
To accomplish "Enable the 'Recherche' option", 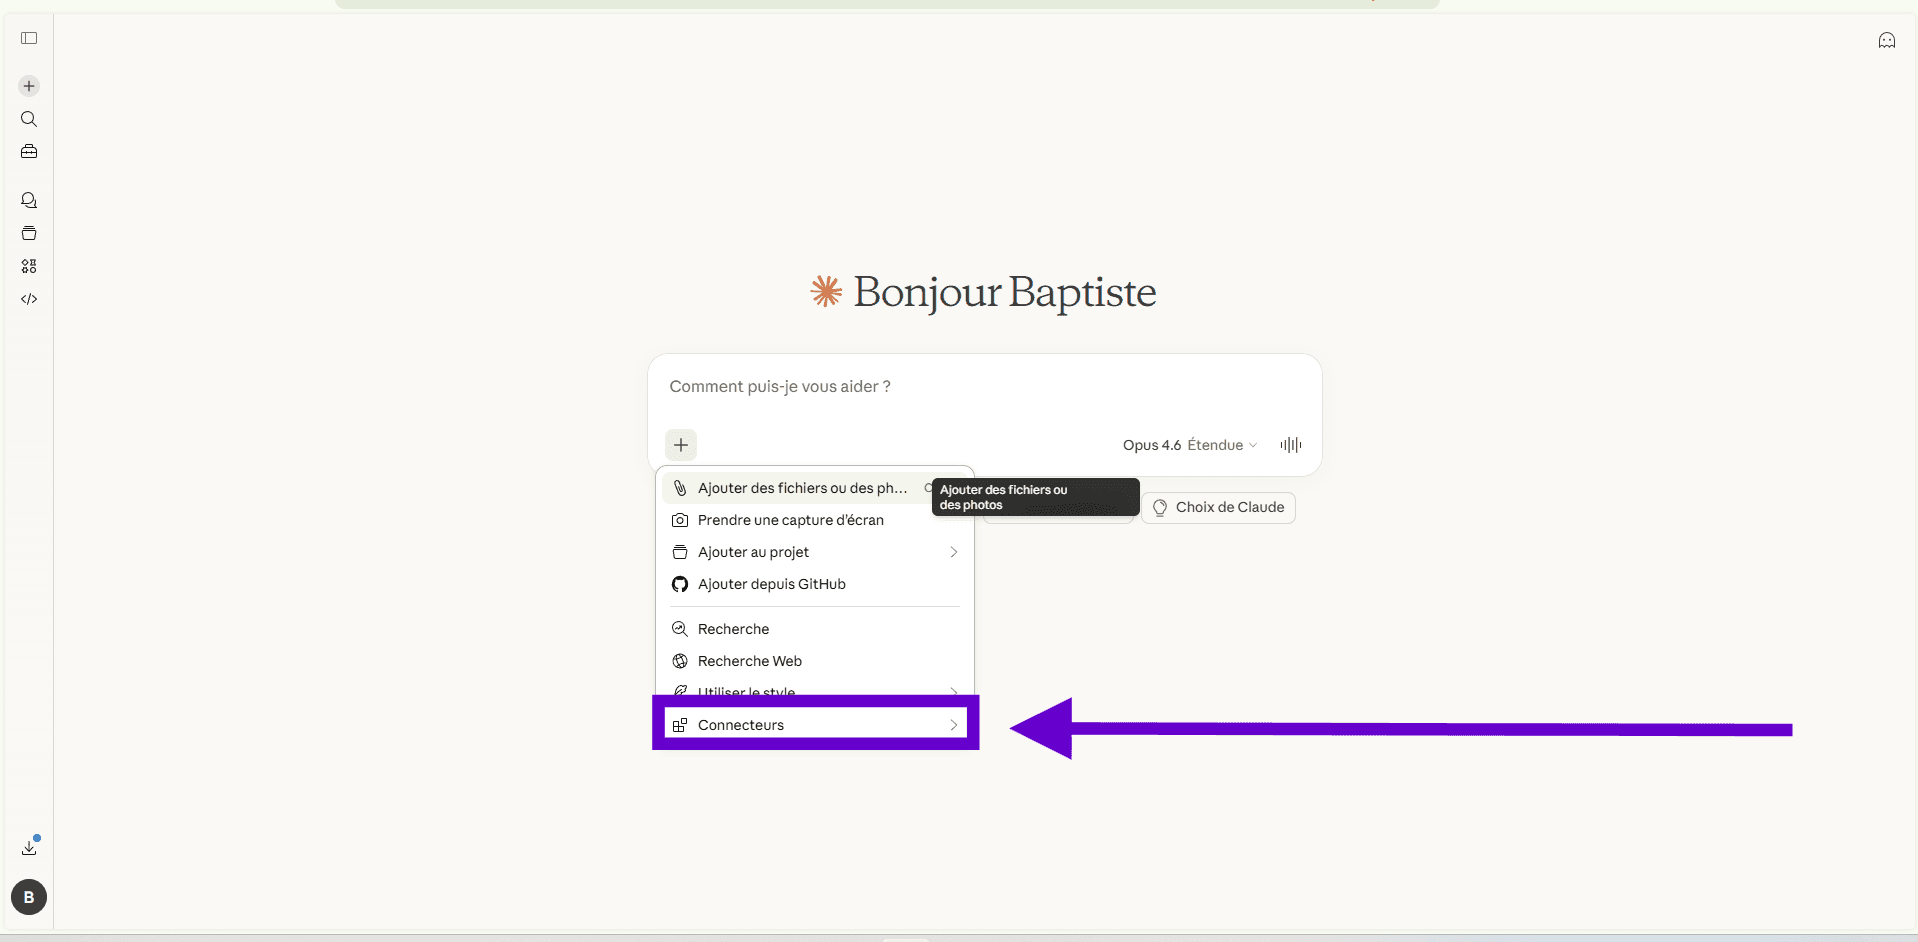I will [x=815, y=629].
